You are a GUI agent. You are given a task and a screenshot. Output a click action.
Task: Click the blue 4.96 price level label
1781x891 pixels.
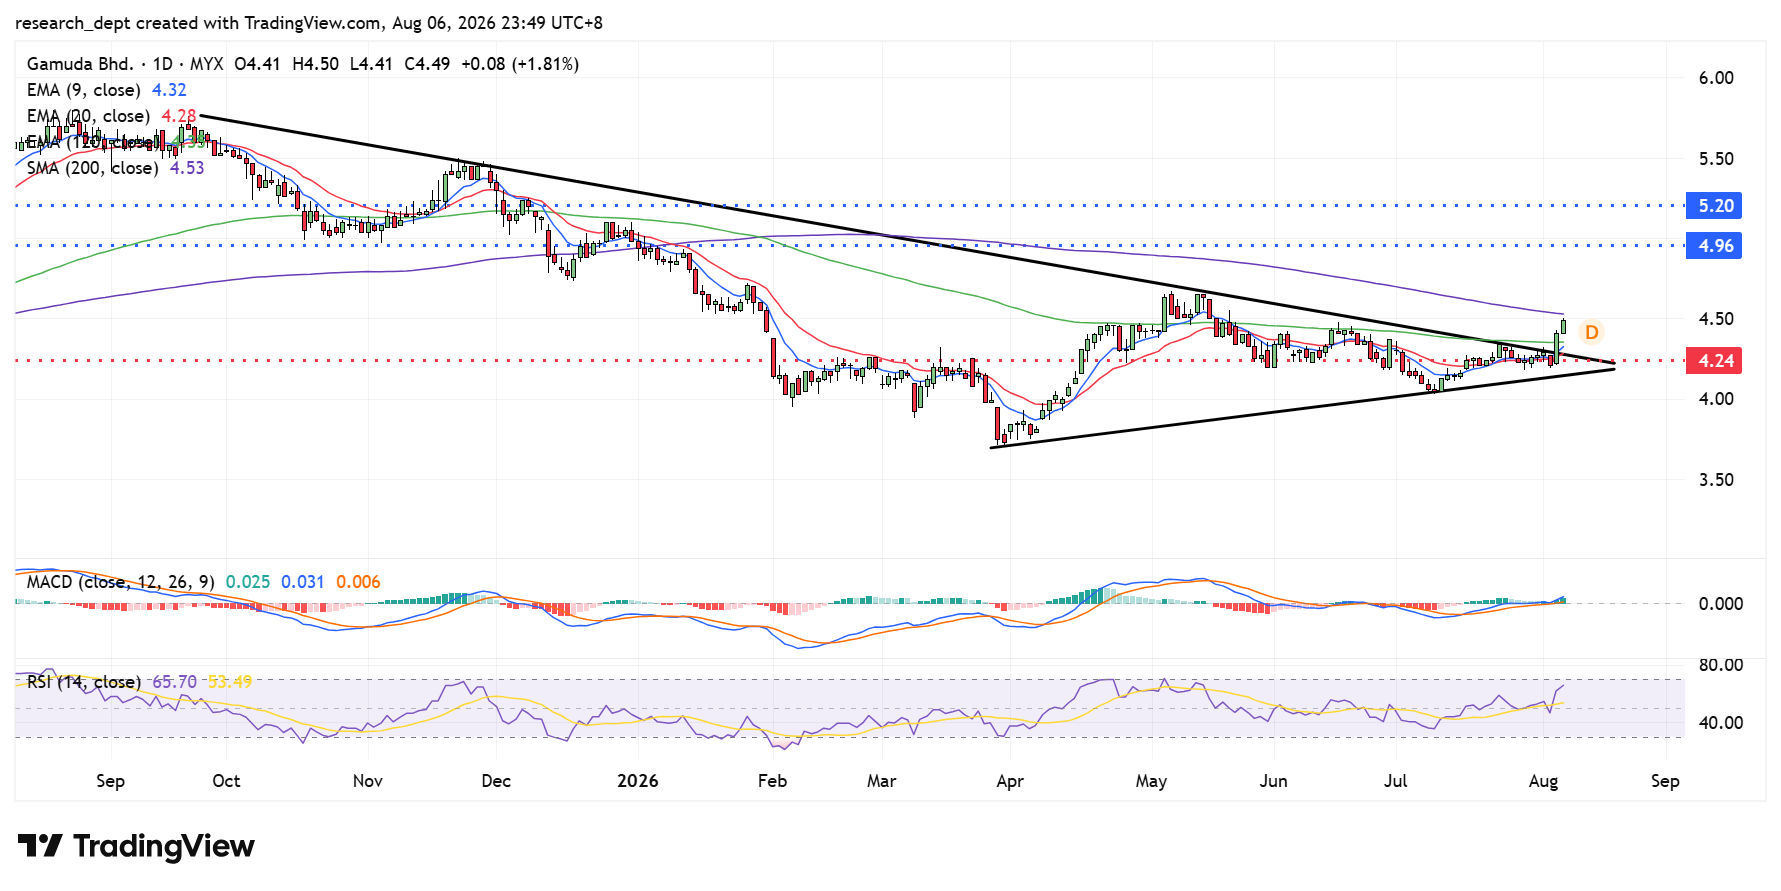pyautogui.click(x=1714, y=246)
